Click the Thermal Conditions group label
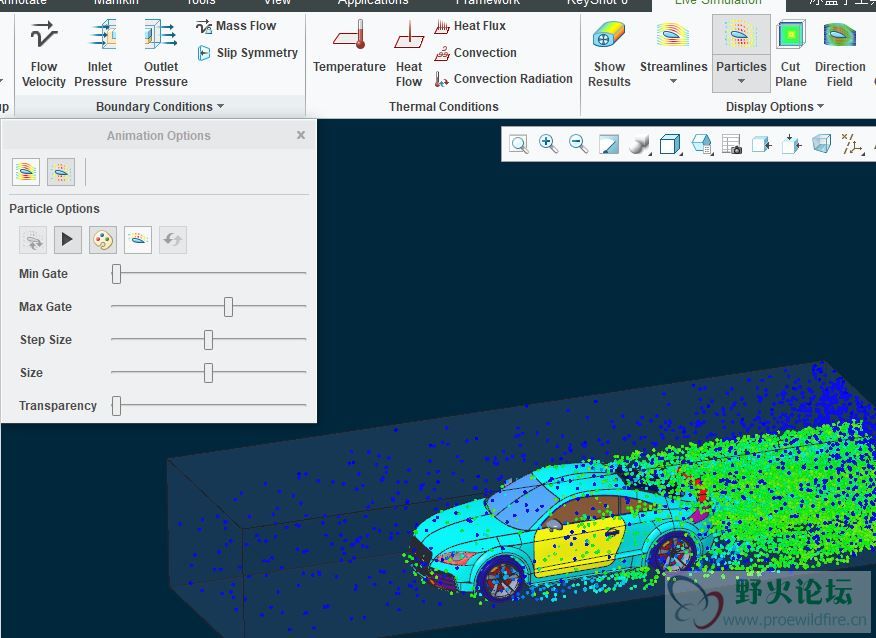The image size is (876, 638). (x=444, y=106)
